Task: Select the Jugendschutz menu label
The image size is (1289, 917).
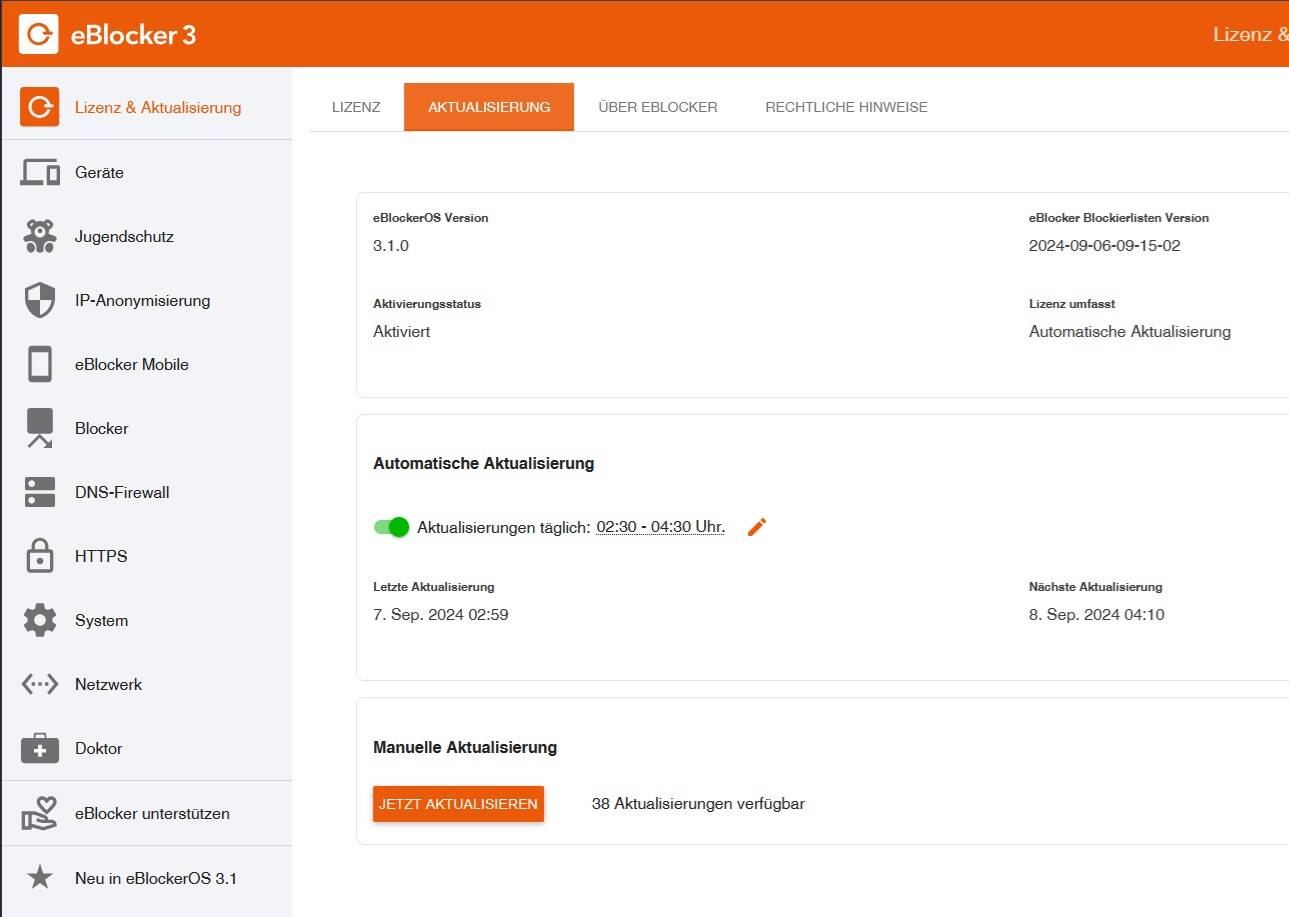Action: 124,237
